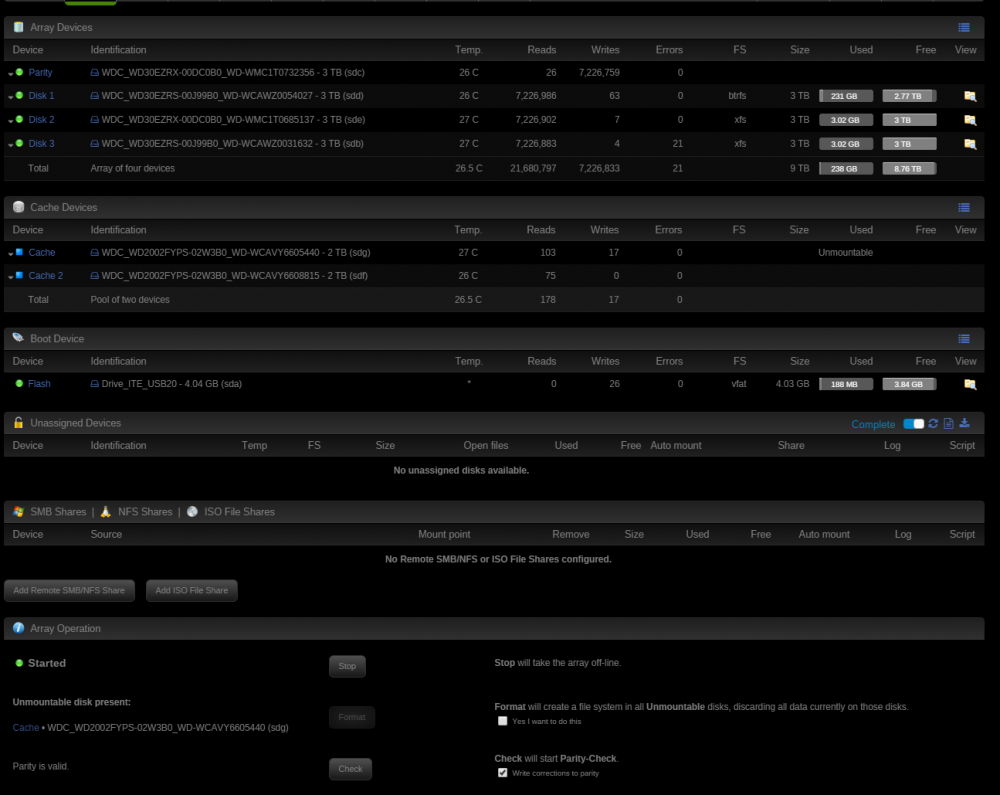Expand the Cache 2 device arrow
The image size is (1000, 795).
11,277
